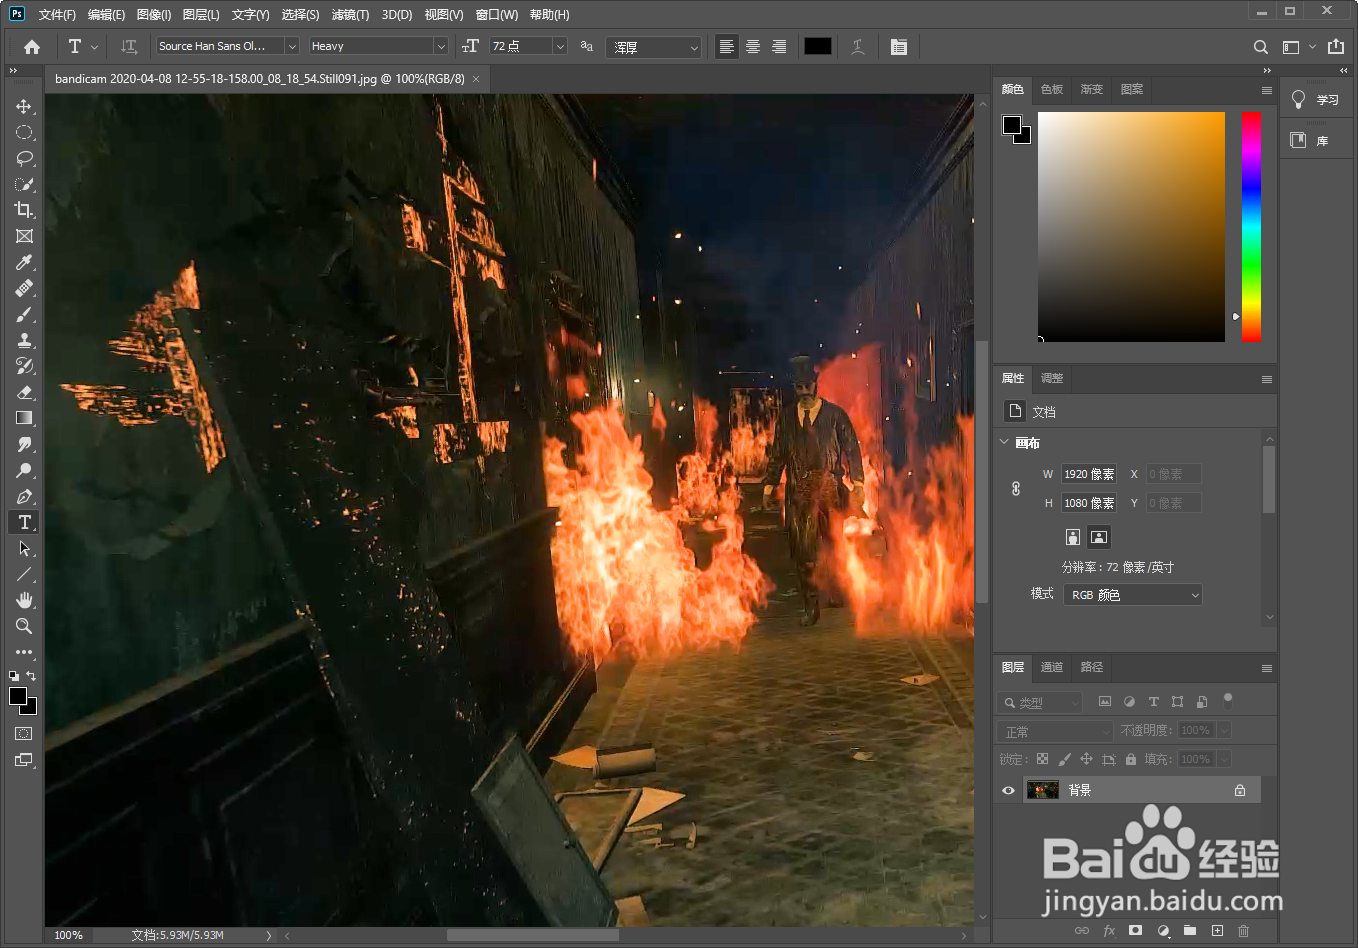Image resolution: width=1358 pixels, height=948 pixels.
Task: Click the hue slider strip in Color panel
Action: (1251, 226)
